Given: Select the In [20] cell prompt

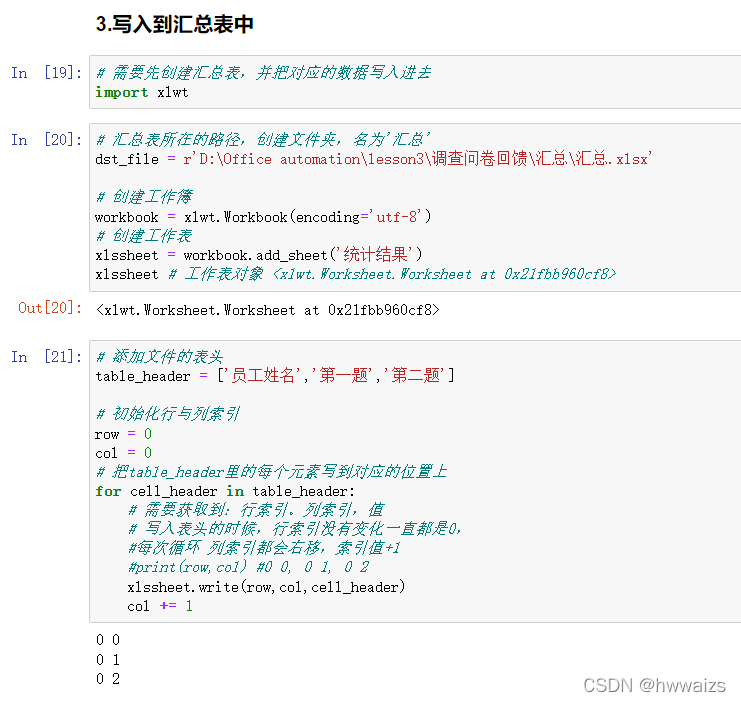Looking at the screenshot, I should pos(46,140).
